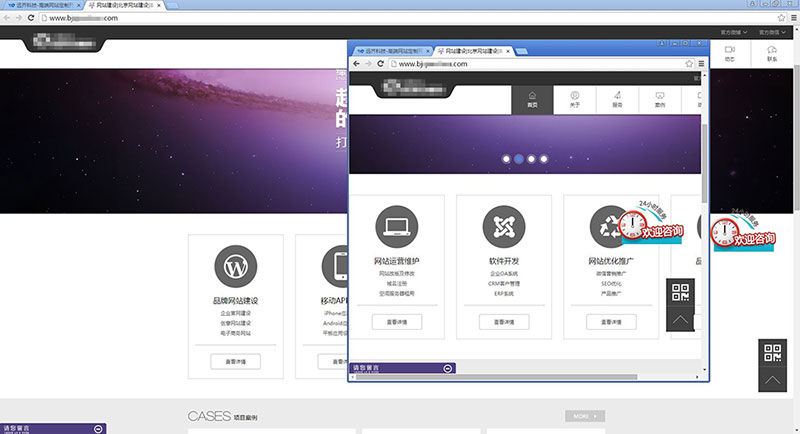Image resolution: width=800 pixels, height=434 pixels.
Task: Go forward in the background browser window
Action: point(19,18)
